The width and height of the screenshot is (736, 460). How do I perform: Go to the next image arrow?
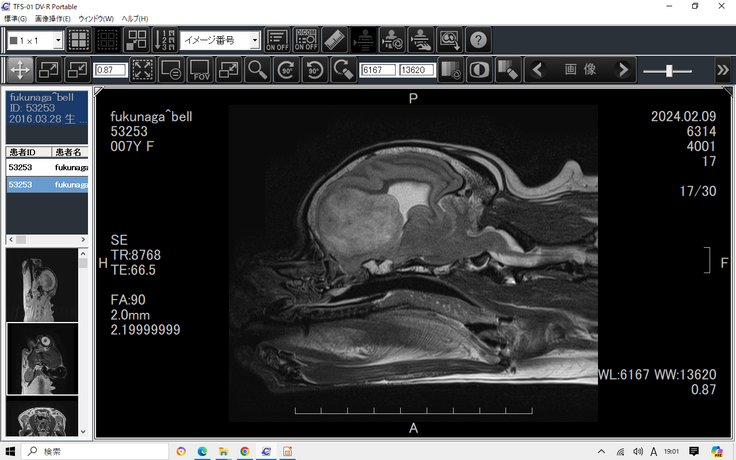623,70
